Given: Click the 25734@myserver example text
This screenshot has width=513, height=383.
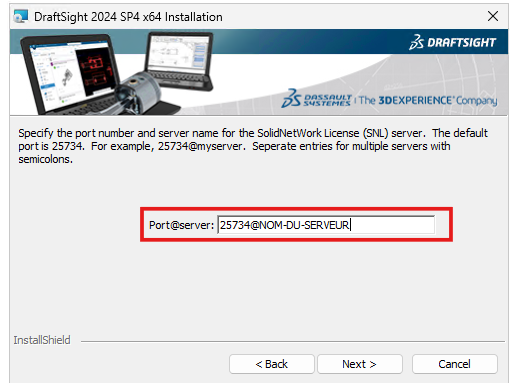Looking at the screenshot, I should point(201,146).
